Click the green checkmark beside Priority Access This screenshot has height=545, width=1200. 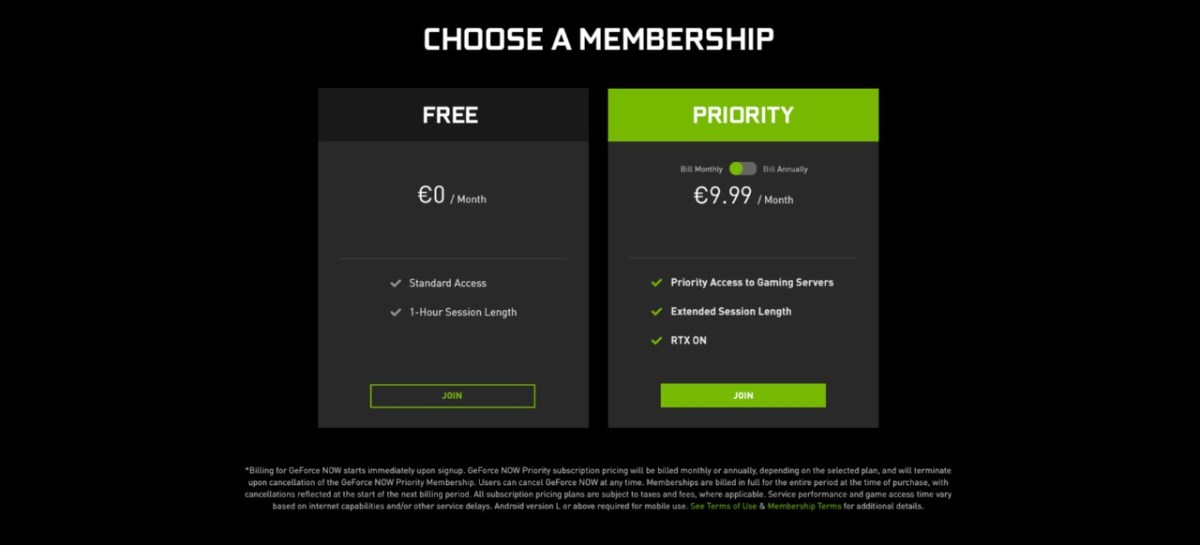657,283
